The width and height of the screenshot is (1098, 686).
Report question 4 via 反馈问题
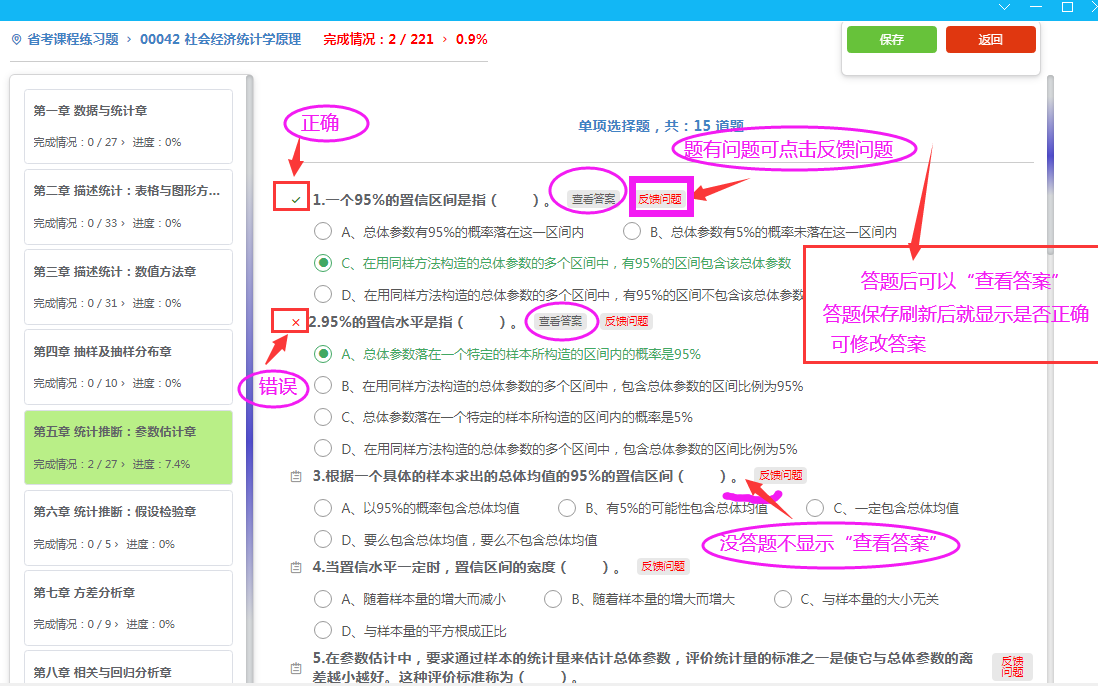tap(663, 566)
